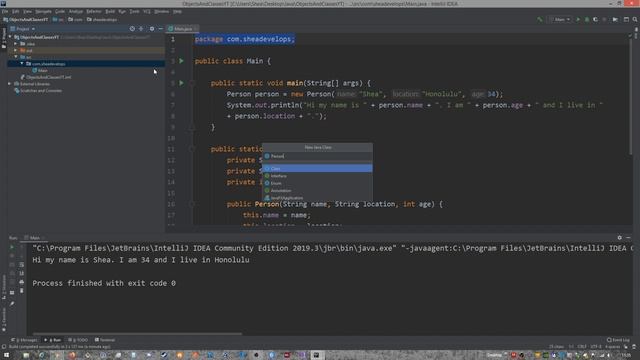Run with coverage icon in toolbar
Image resolution: width=640 pixels, height=360 pixels.
click(x=596, y=19)
